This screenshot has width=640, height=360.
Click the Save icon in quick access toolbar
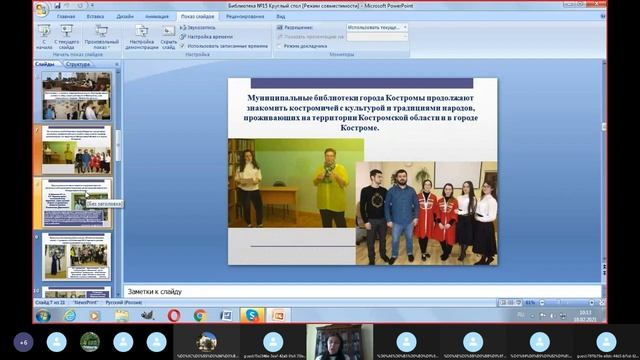pyautogui.click(x=58, y=6)
